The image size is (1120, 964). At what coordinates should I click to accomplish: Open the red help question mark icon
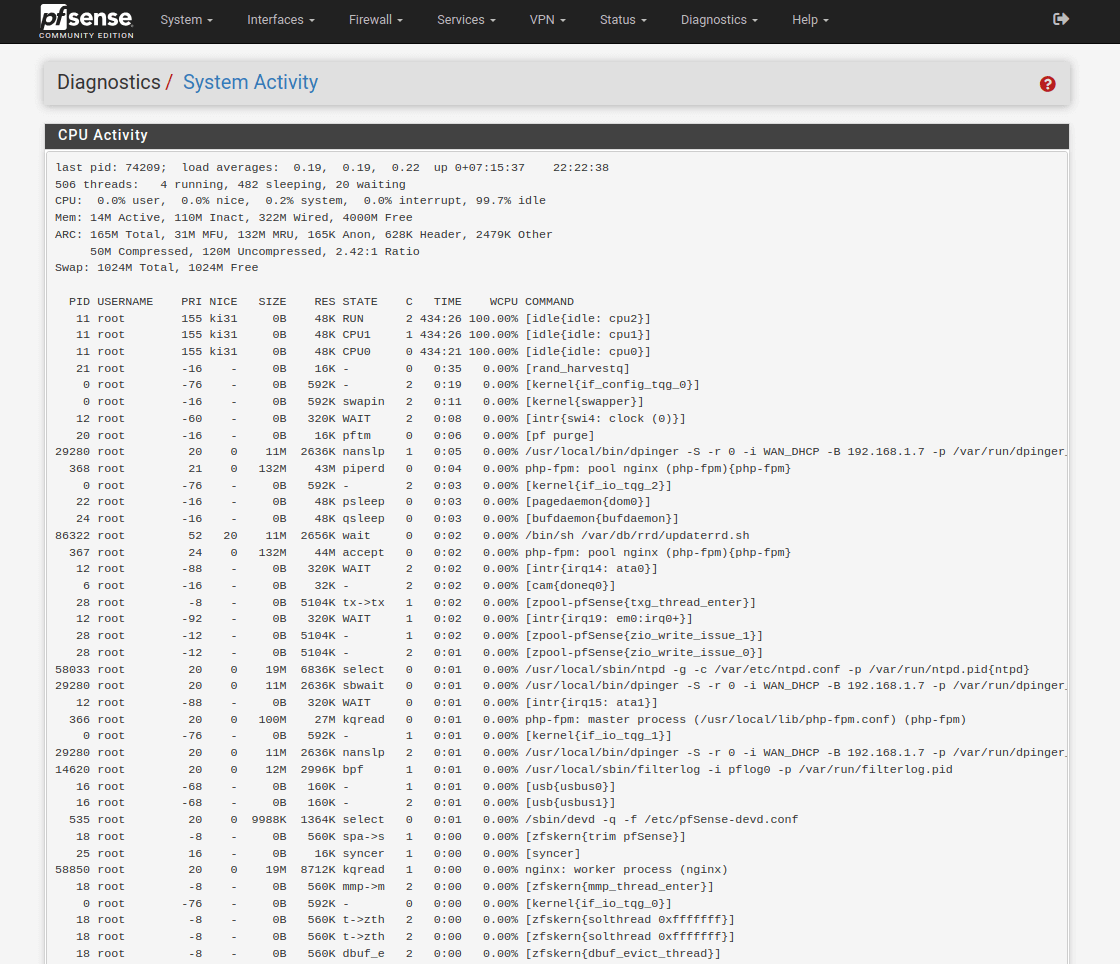[x=1047, y=84]
